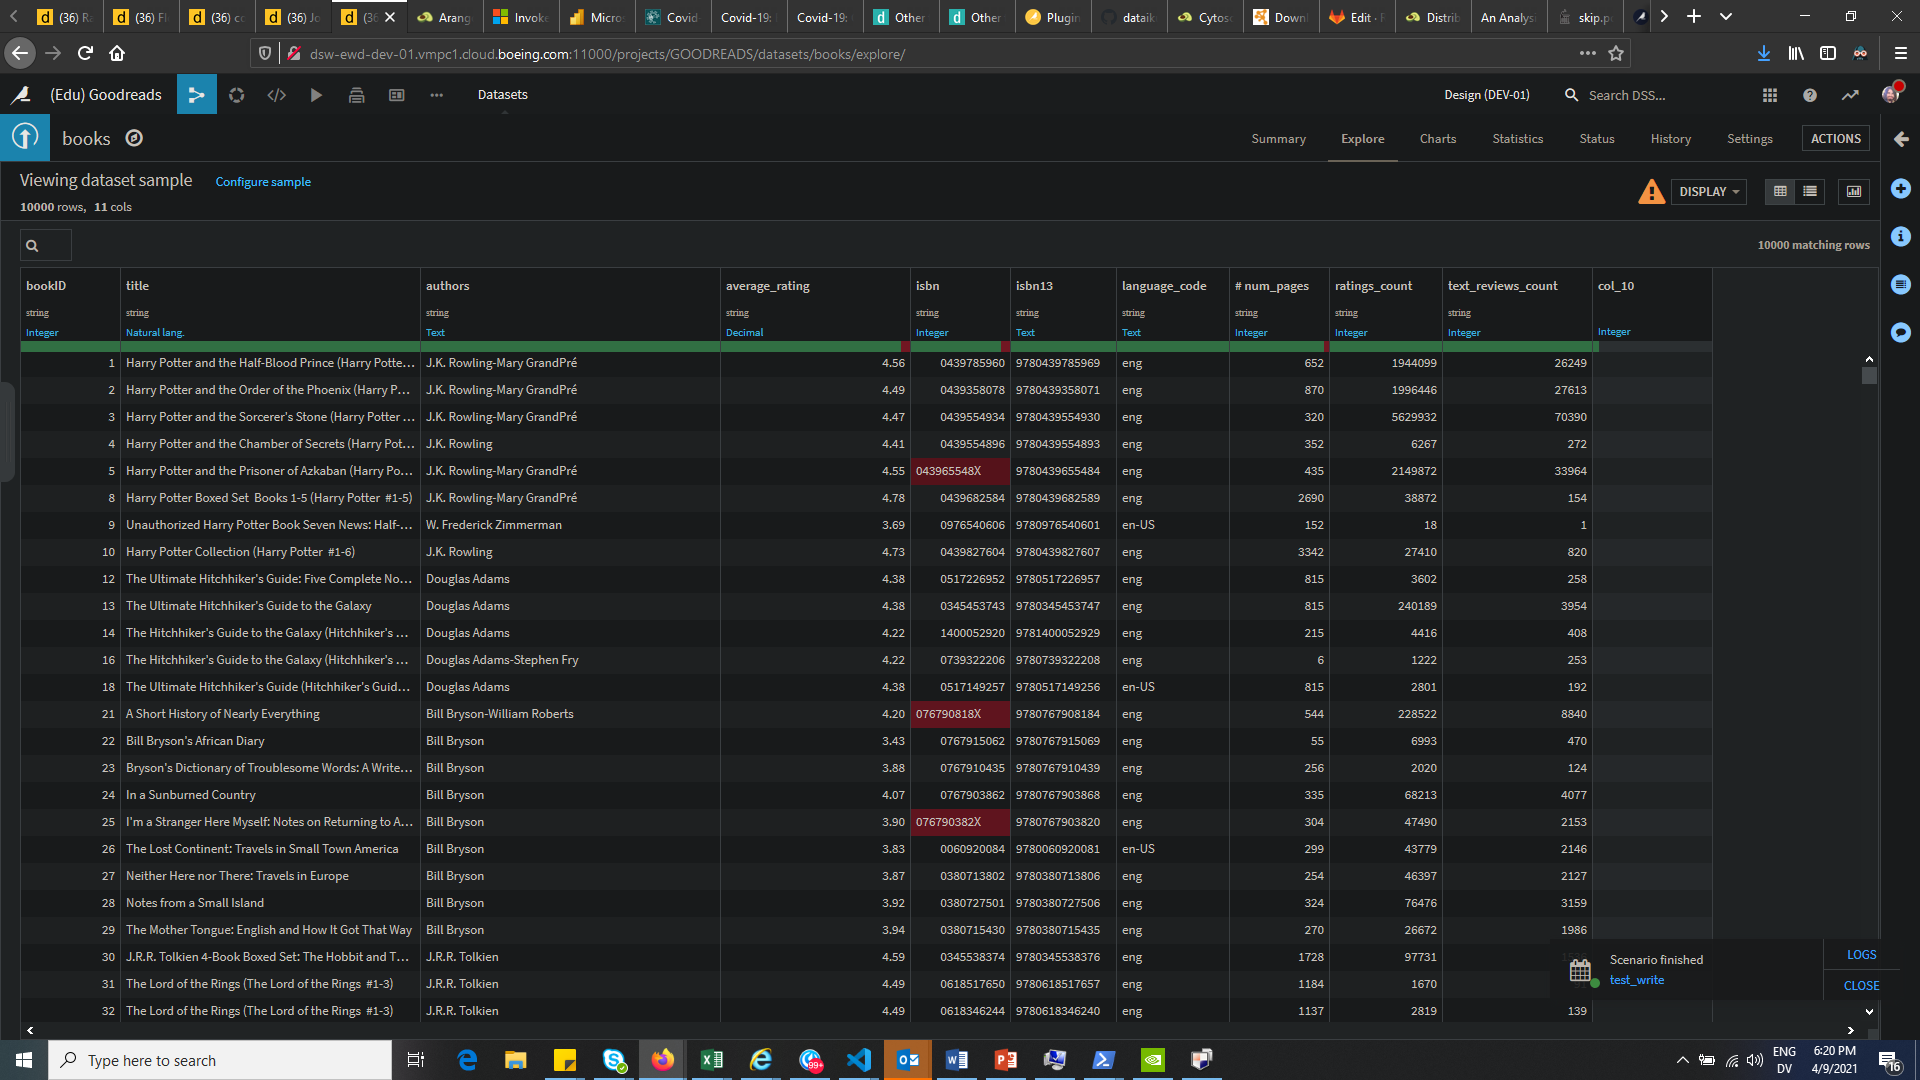Switch to grid table view toggle
The width and height of the screenshot is (1920, 1080).
click(1779, 191)
